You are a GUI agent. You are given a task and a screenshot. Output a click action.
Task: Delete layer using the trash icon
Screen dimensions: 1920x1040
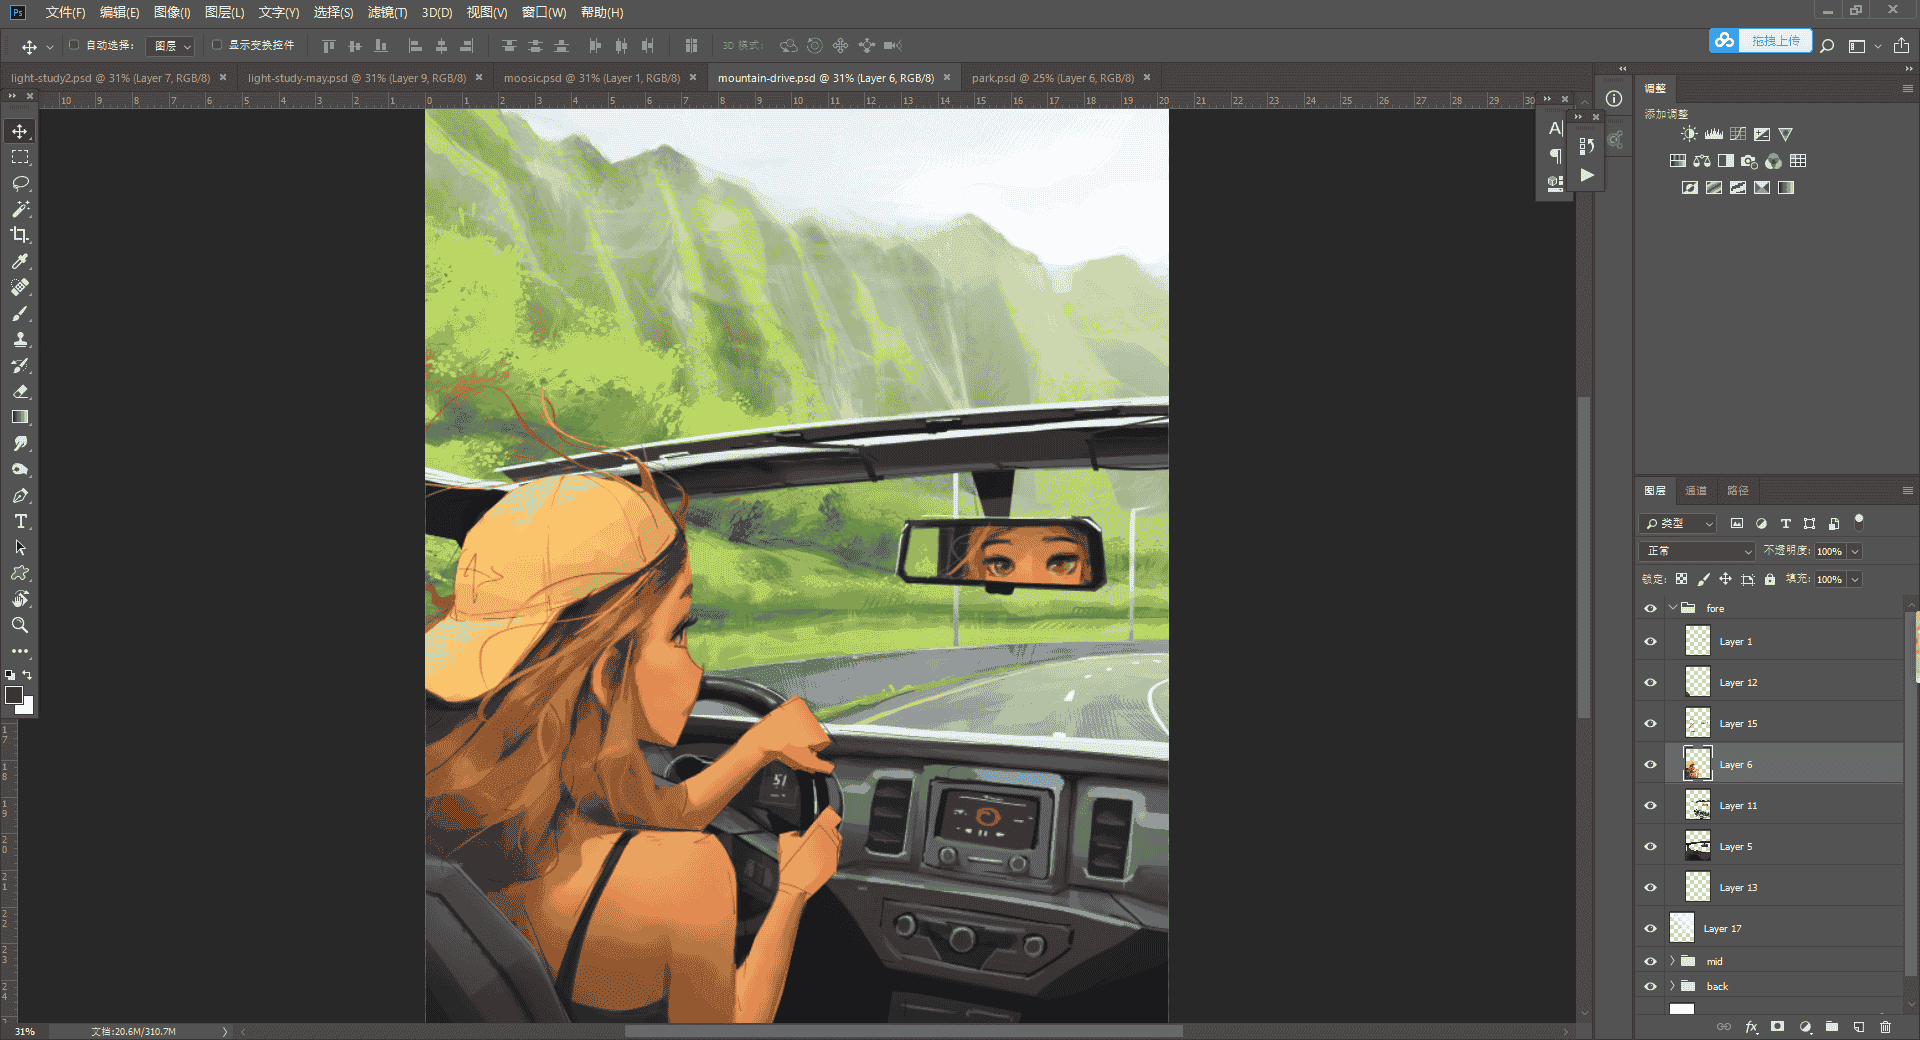[1885, 1027]
